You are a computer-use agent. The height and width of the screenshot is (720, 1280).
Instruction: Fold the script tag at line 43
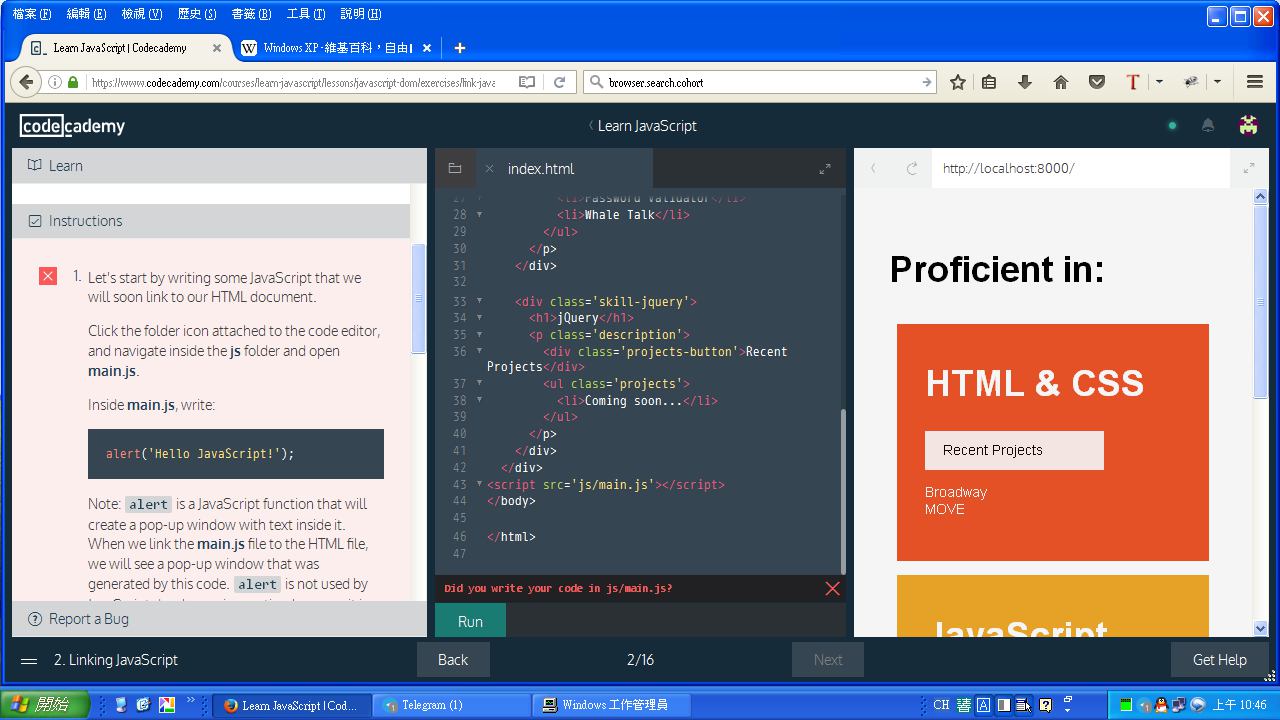pyautogui.click(x=479, y=484)
